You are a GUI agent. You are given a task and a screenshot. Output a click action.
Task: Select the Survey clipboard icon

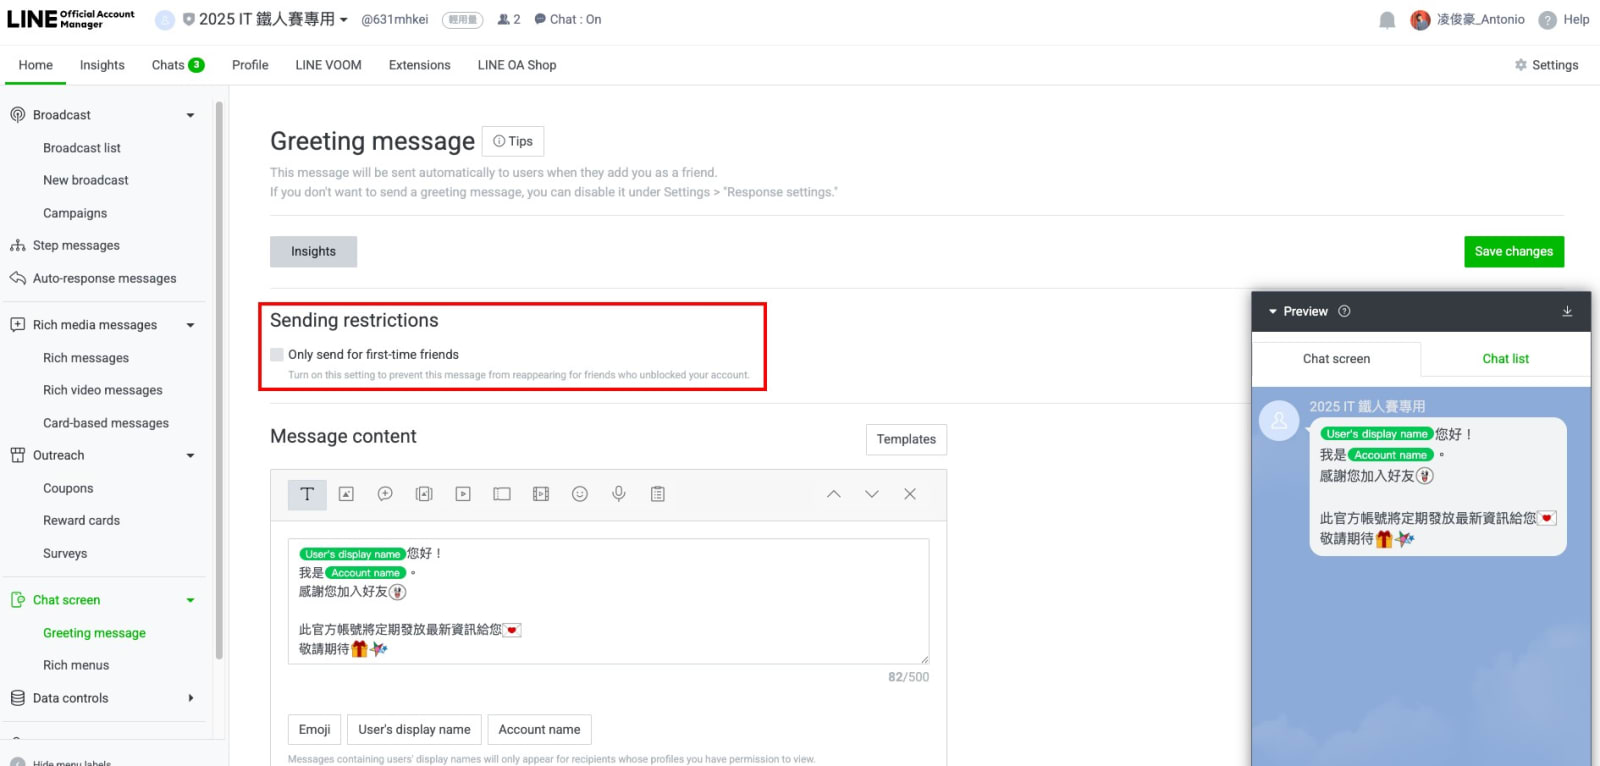point(658,494)
